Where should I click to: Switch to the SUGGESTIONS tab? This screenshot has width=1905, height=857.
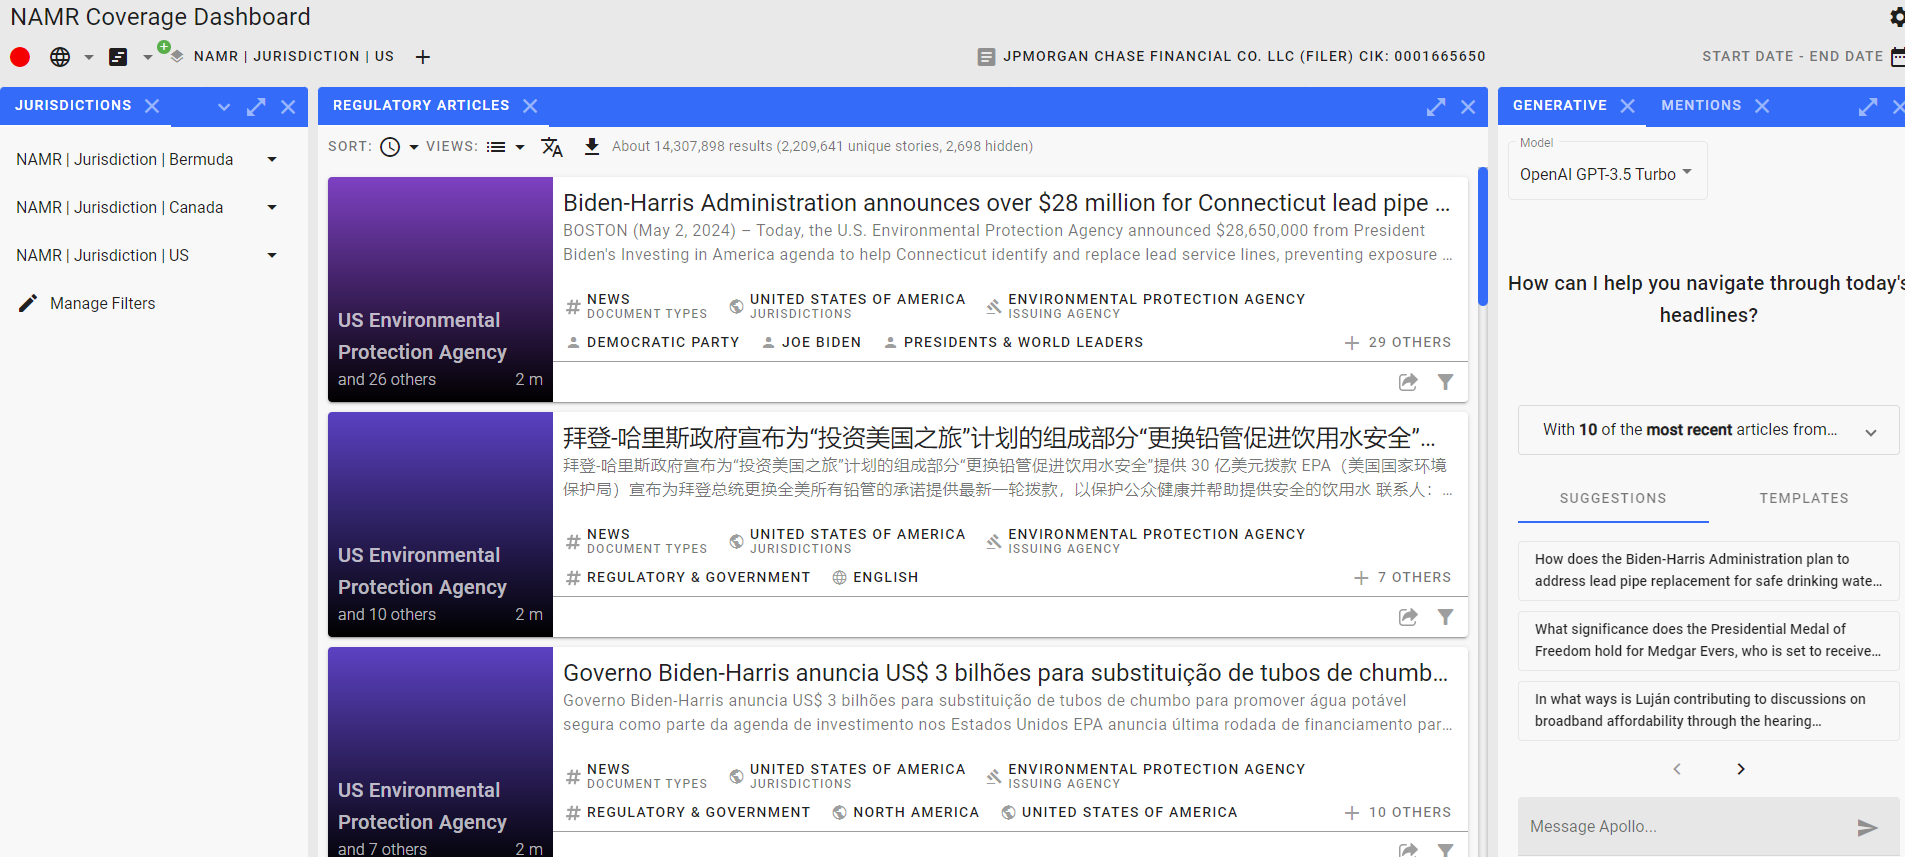tap(1613, 498)
